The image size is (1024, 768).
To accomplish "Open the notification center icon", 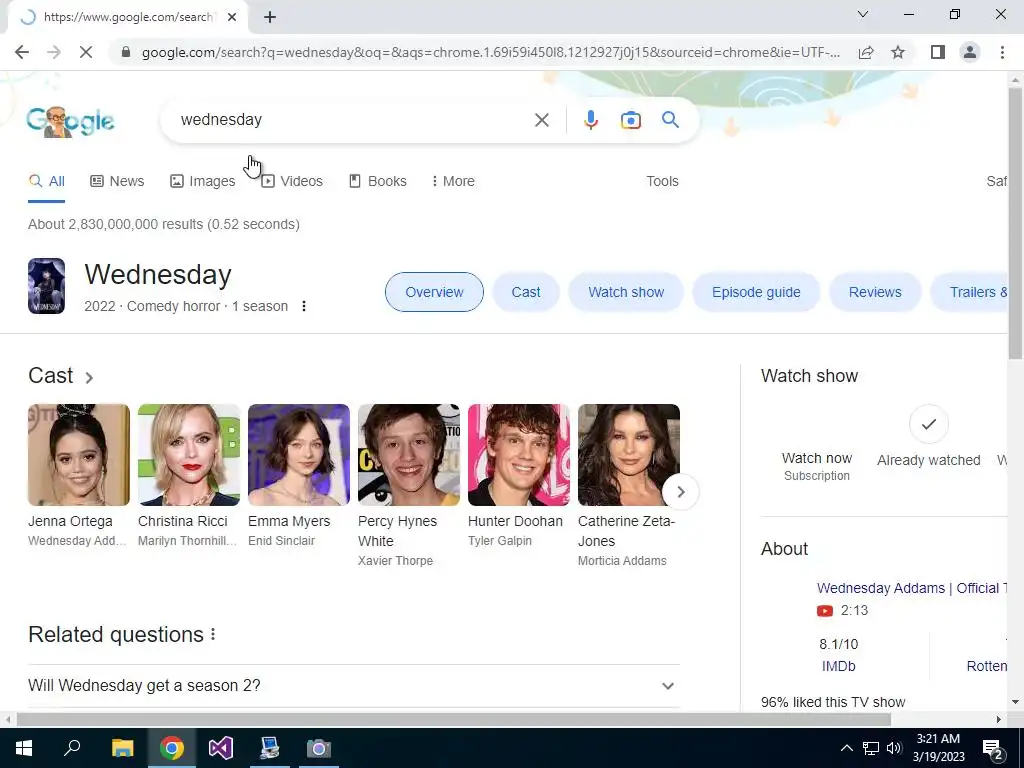I will pos(993,748).
